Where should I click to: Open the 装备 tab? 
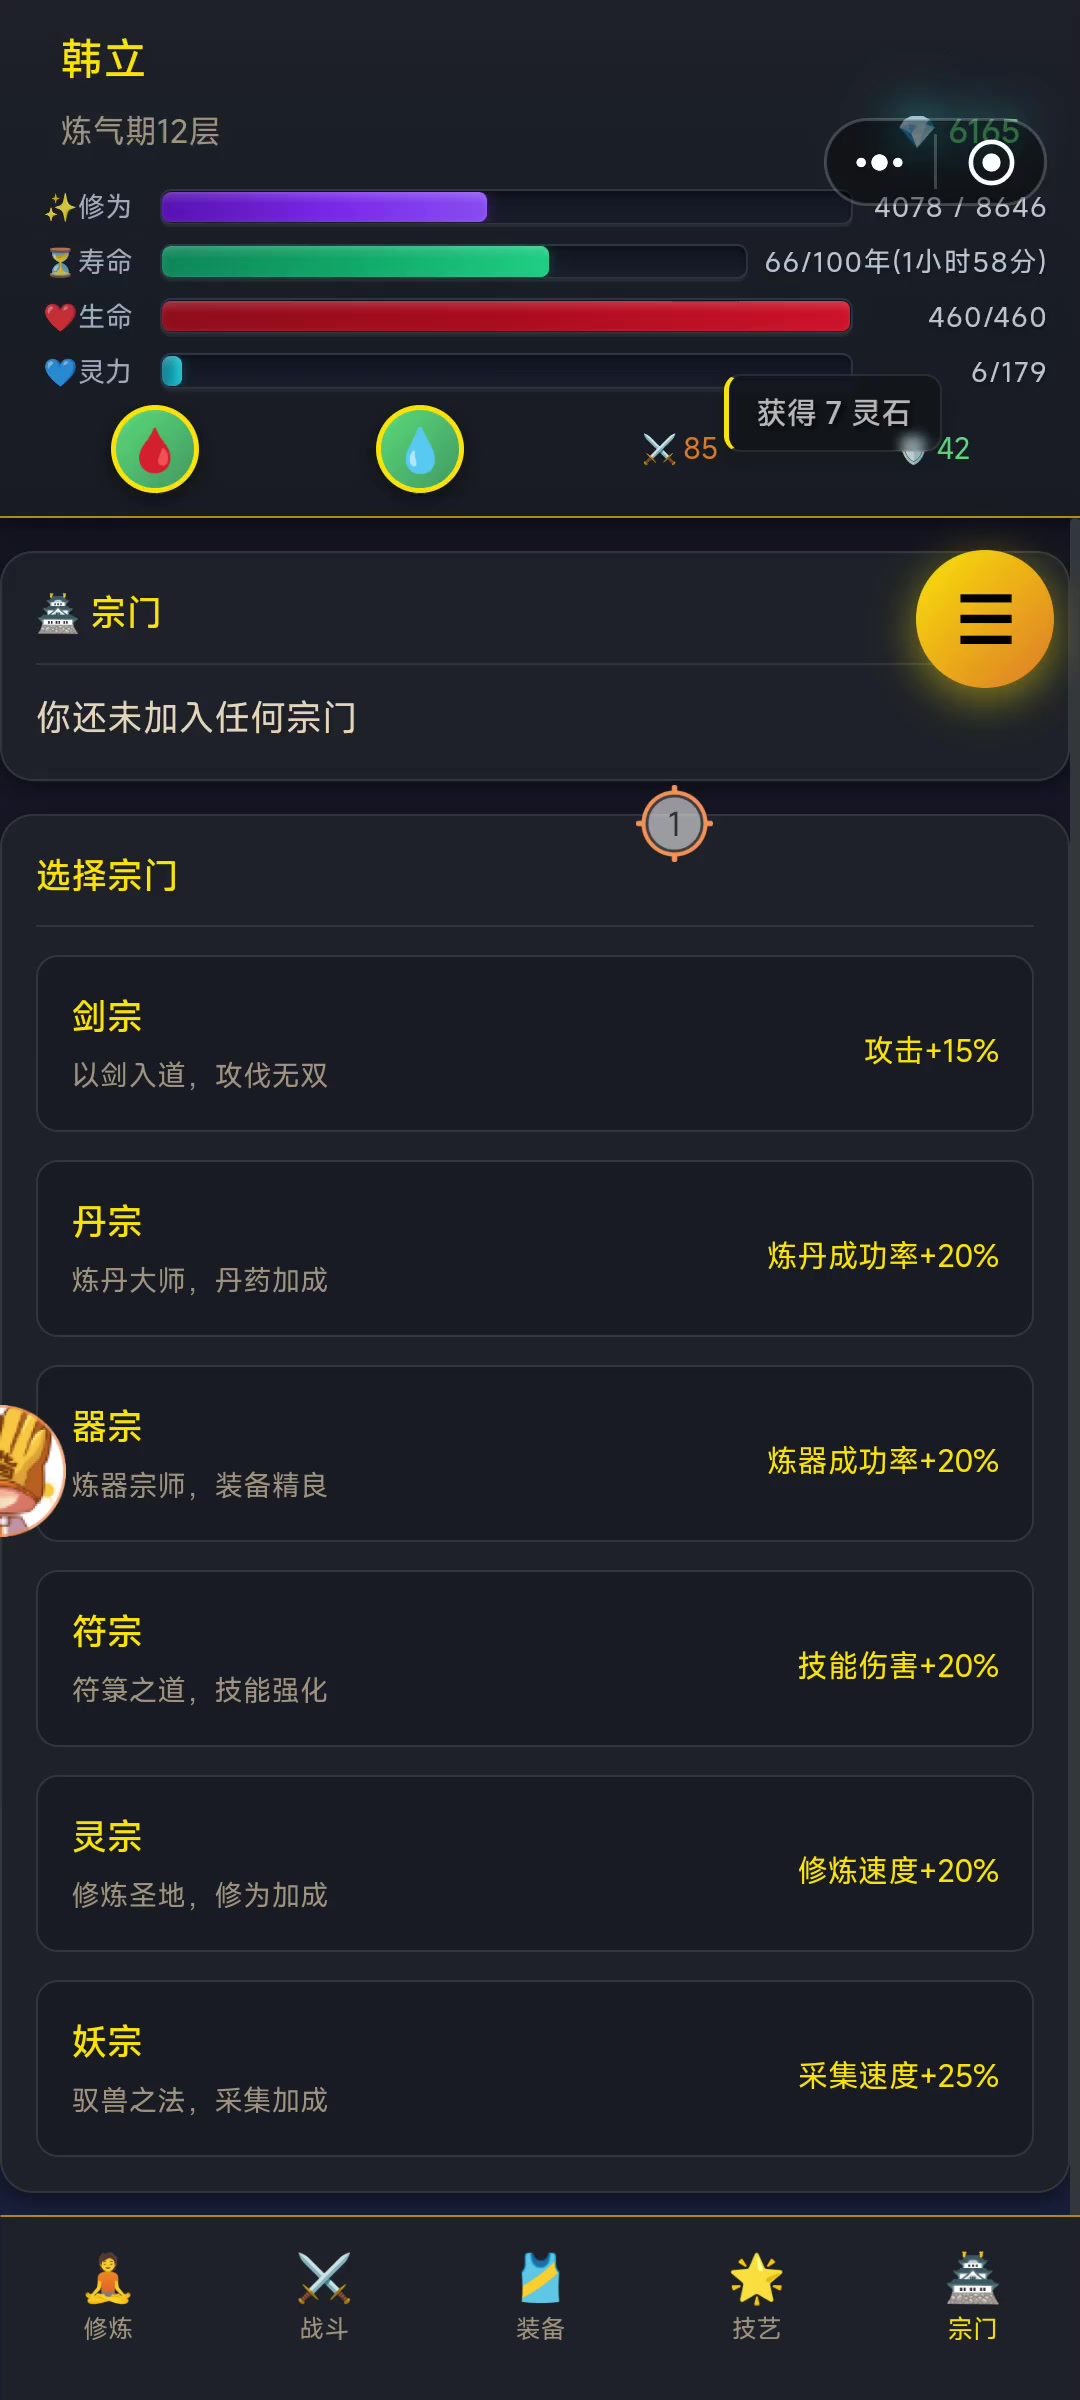(x=540, y=2295)
